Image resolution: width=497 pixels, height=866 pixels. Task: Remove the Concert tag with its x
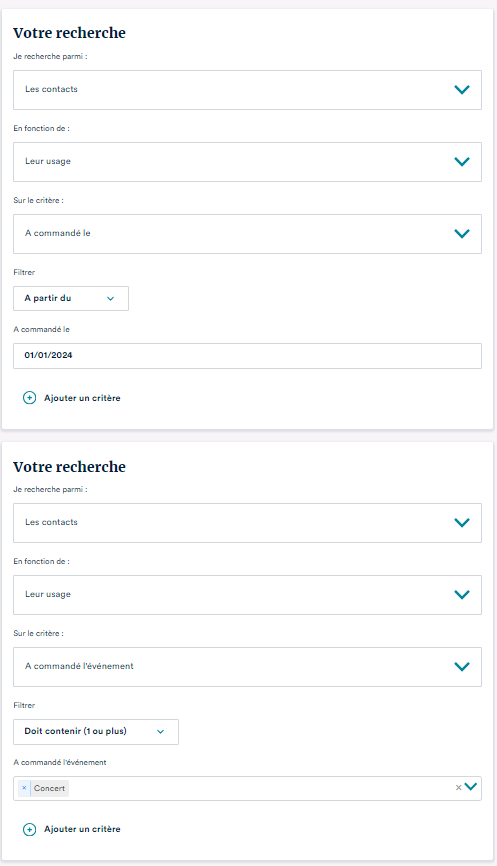[24, 788]
